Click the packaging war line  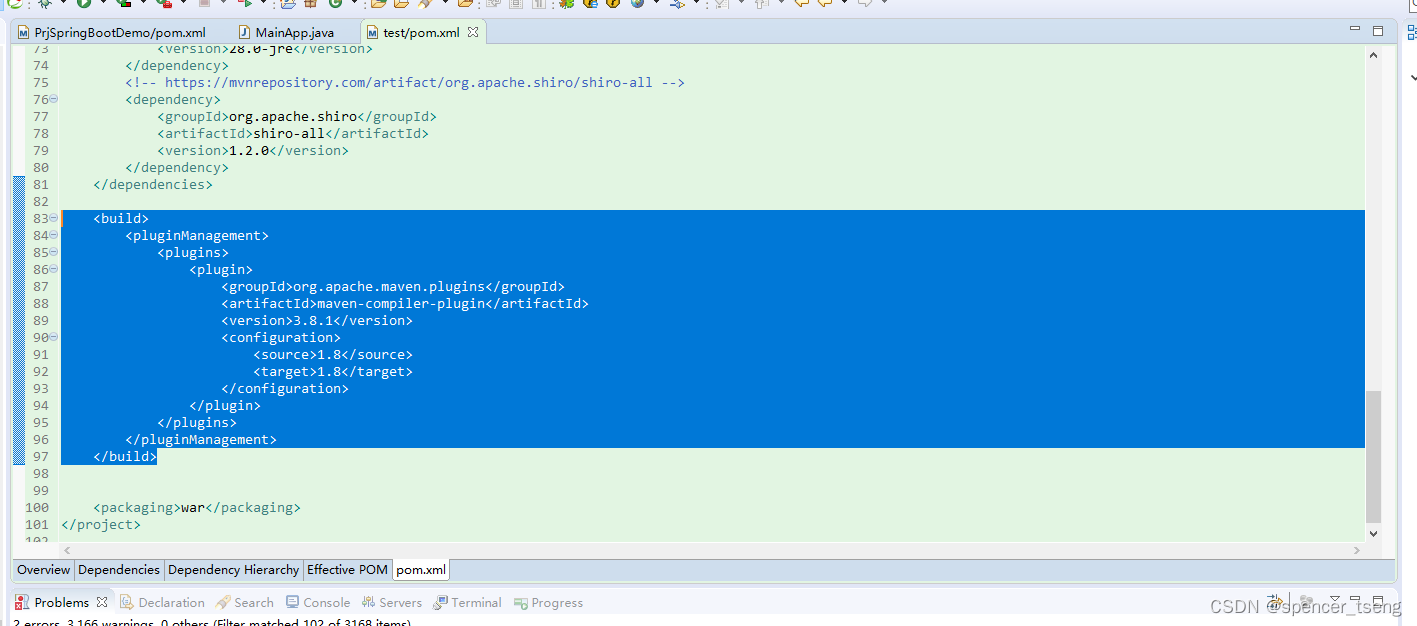197,507
